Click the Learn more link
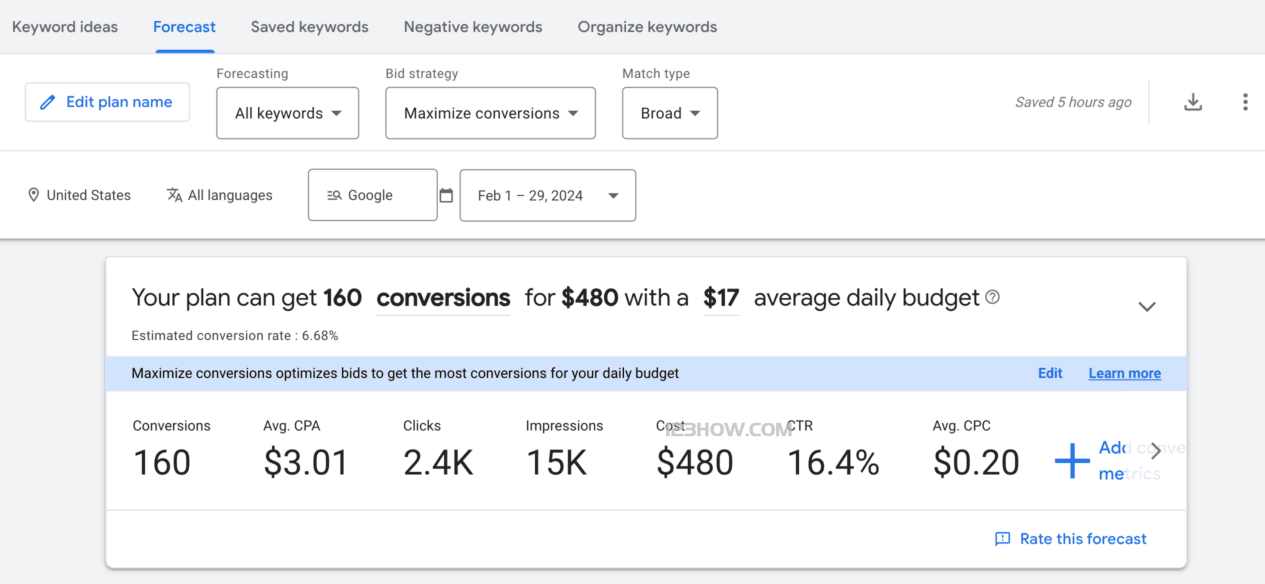The image size is (1265, 584). coord(1124,373)
